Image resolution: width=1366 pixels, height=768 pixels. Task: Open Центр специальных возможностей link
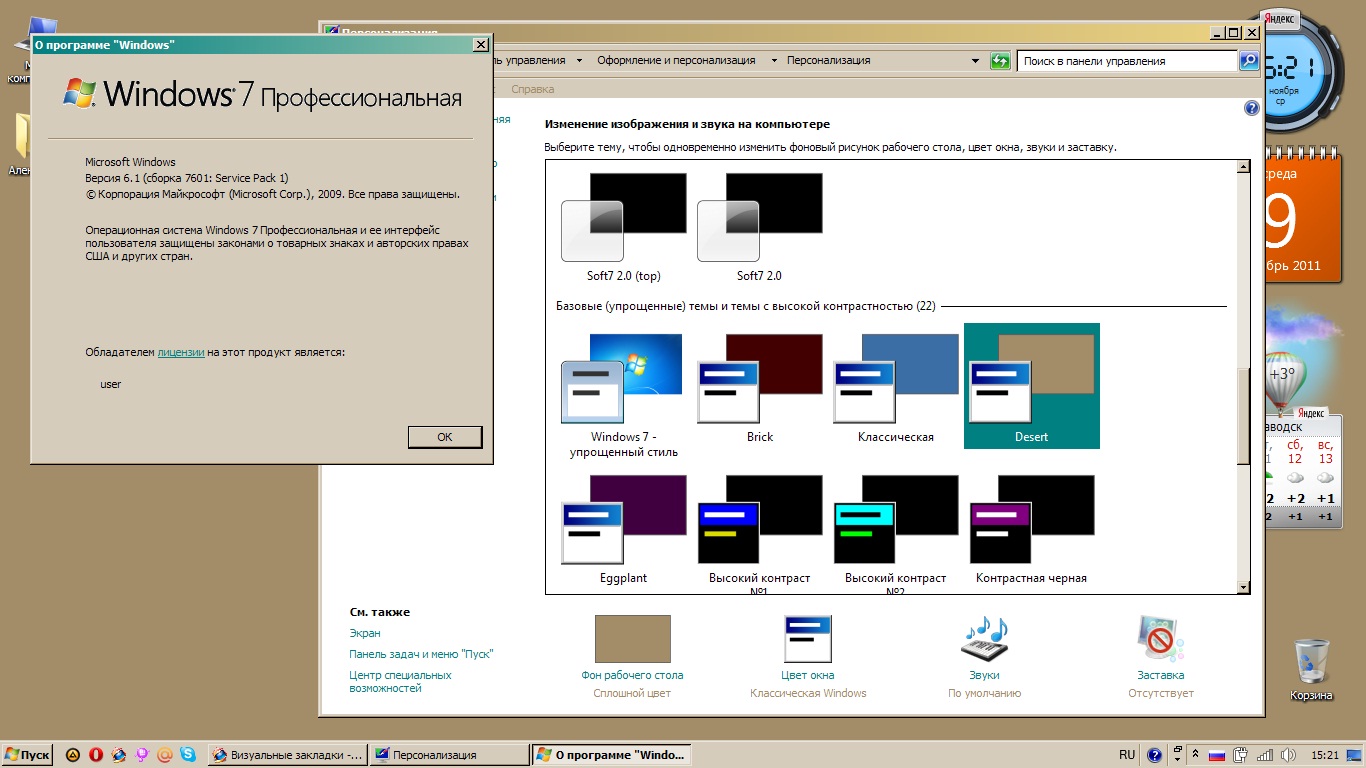pos(400,681)
